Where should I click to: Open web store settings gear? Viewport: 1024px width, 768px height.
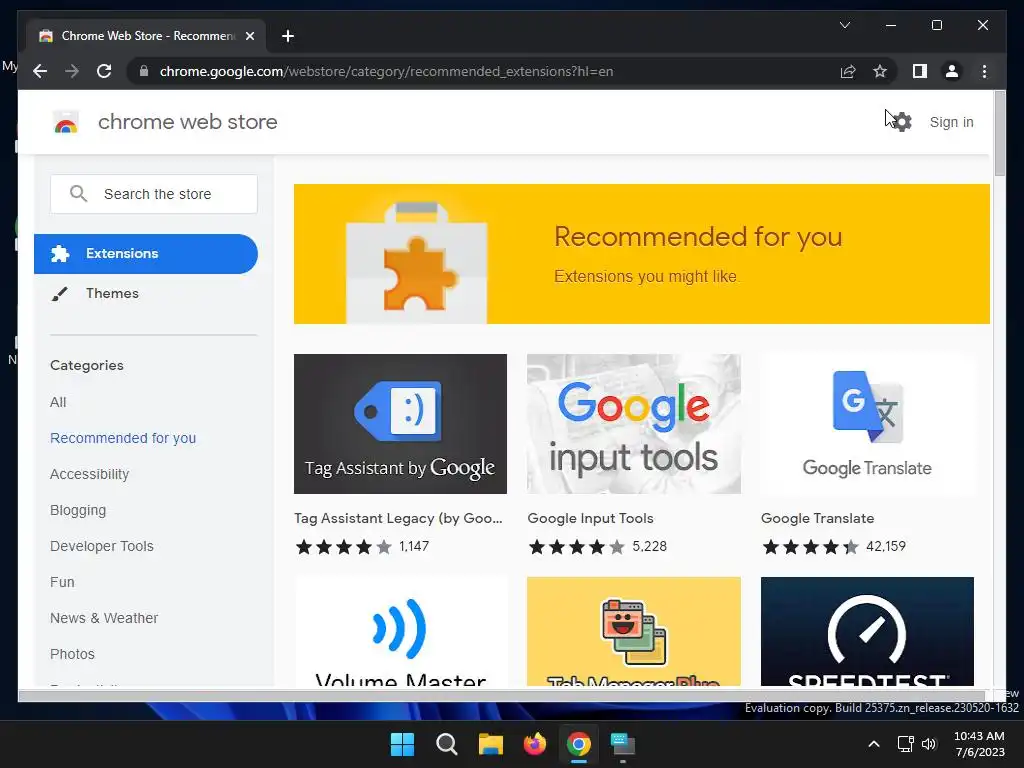pyautogui.click(x=902, y=122)
